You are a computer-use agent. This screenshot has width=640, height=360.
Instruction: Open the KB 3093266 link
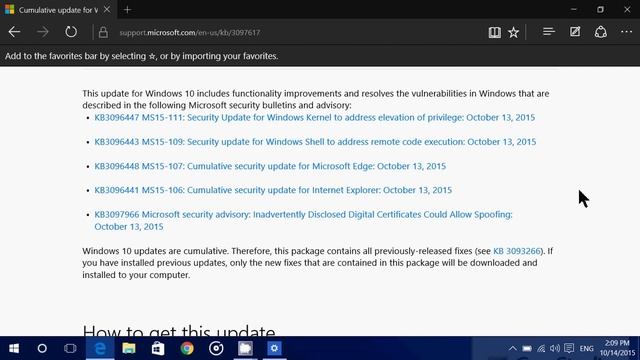(x=517, y=251)
